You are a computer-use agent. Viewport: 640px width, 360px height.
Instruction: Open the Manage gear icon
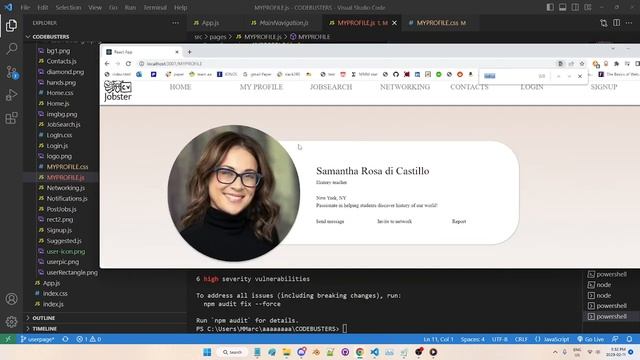[x=11, y=322]
